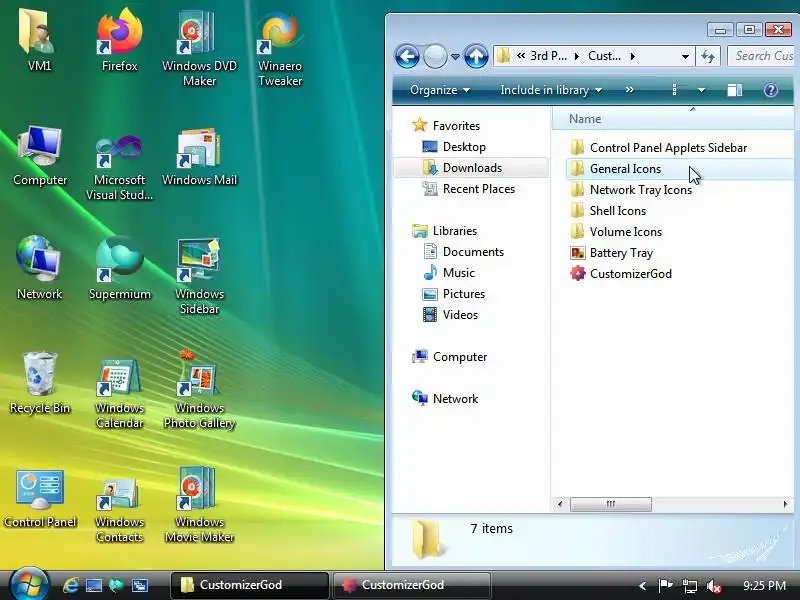Toggle the preview pane
The image size is (800, 600).
click(735, 90)
